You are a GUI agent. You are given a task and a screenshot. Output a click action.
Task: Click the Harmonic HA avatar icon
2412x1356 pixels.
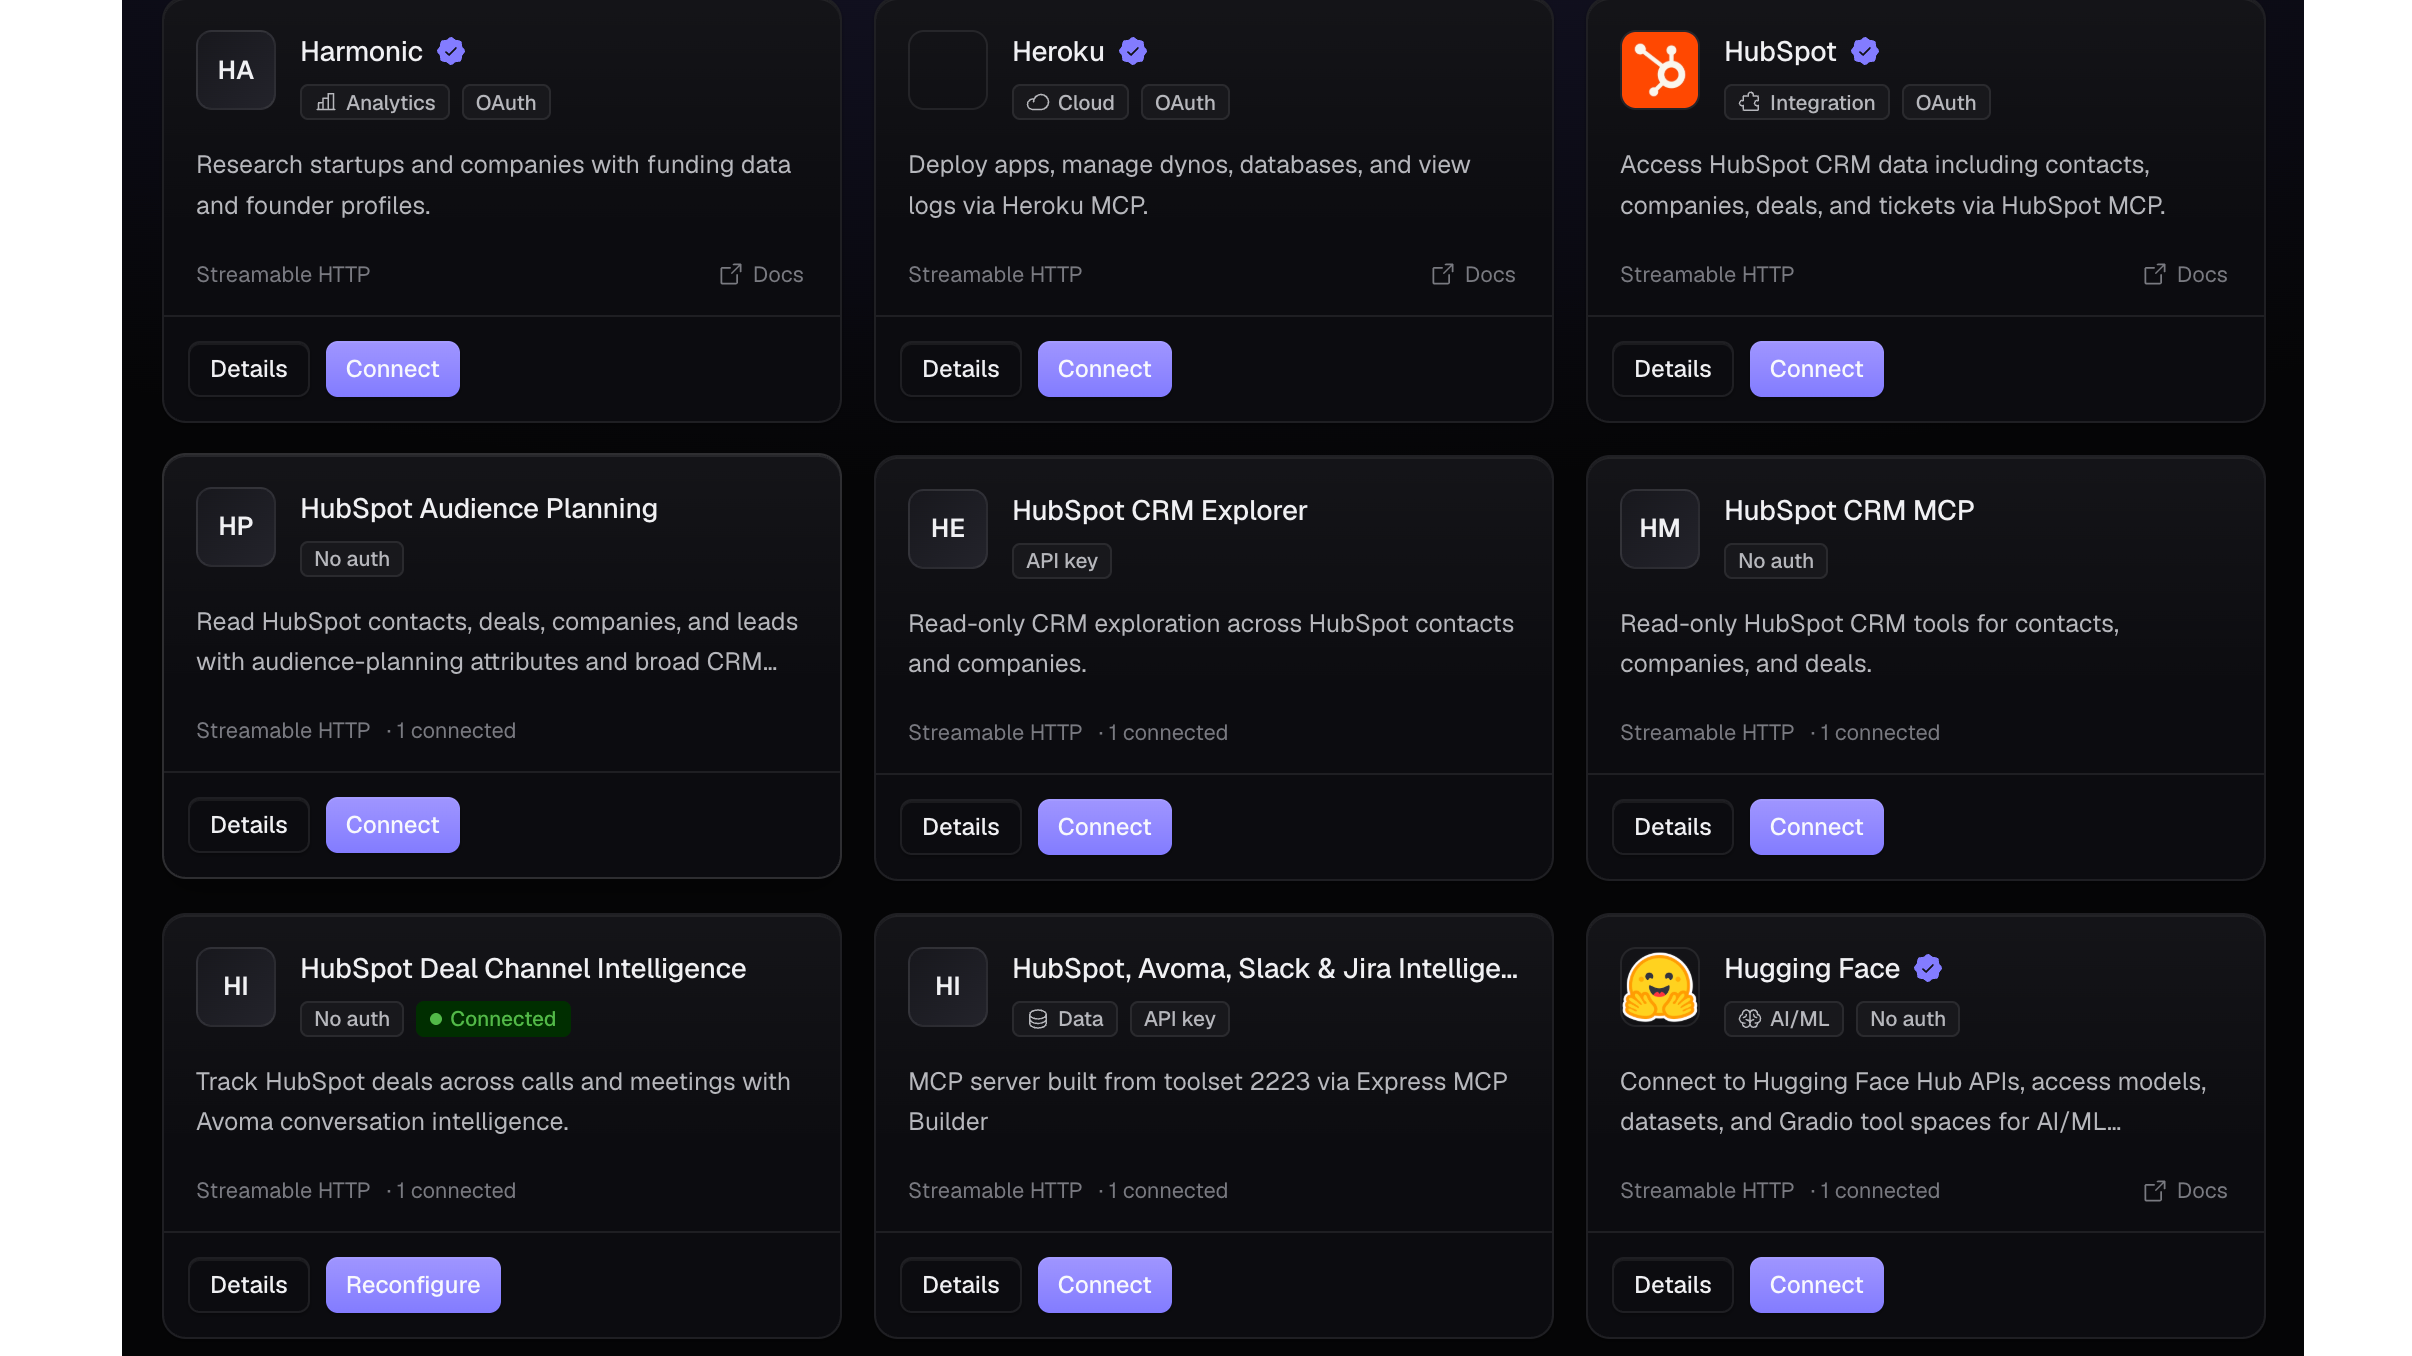pyautogui.click(x=236, y=70)
